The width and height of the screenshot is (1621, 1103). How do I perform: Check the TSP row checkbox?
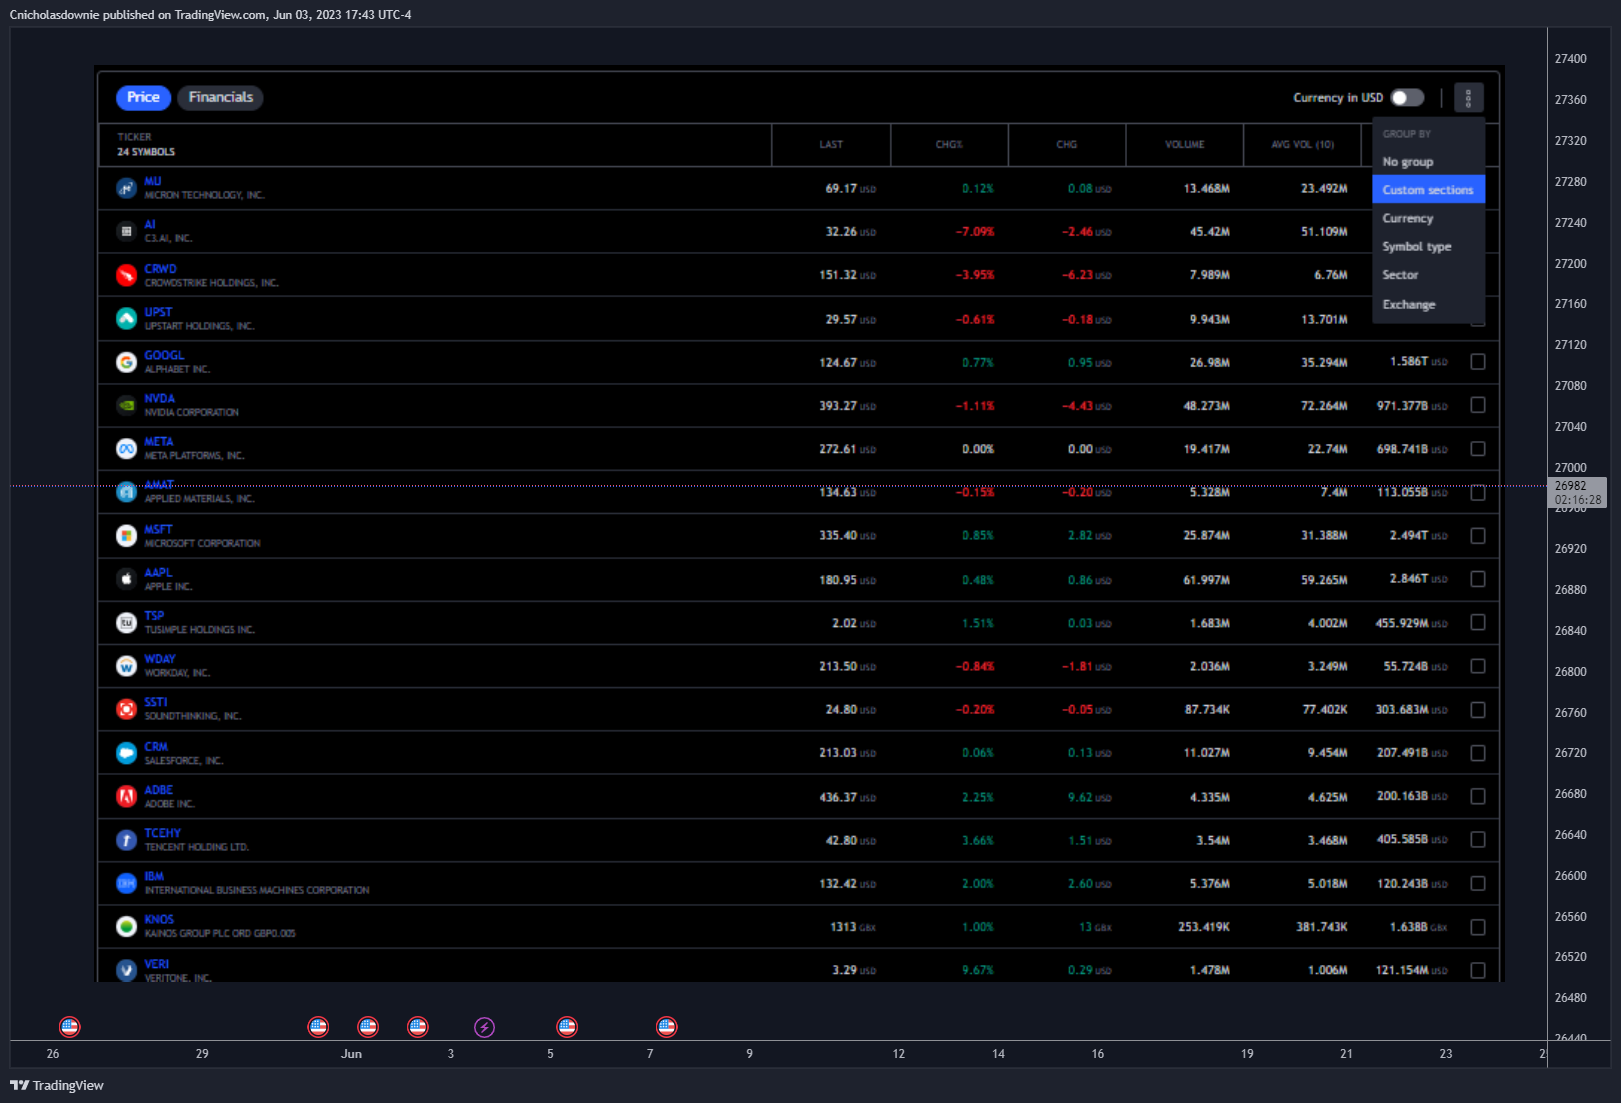click(1478, 622)
